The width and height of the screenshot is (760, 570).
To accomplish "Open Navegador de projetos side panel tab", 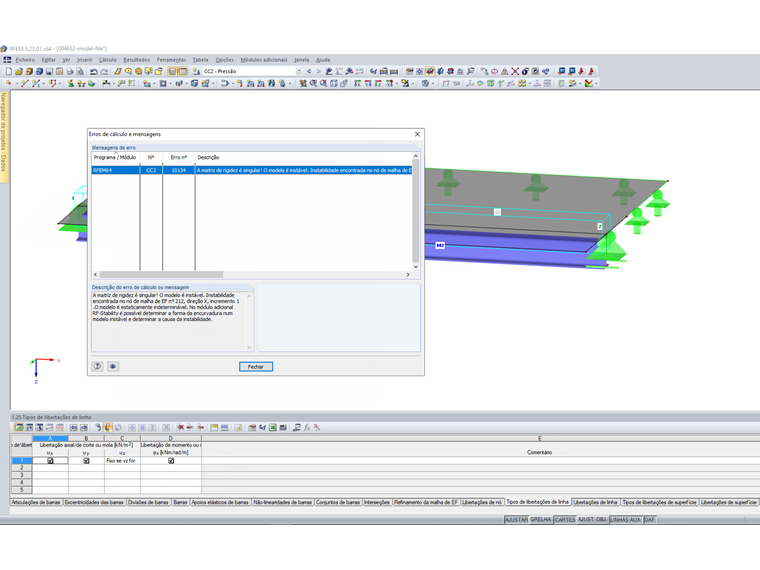I will coord(4,136).
